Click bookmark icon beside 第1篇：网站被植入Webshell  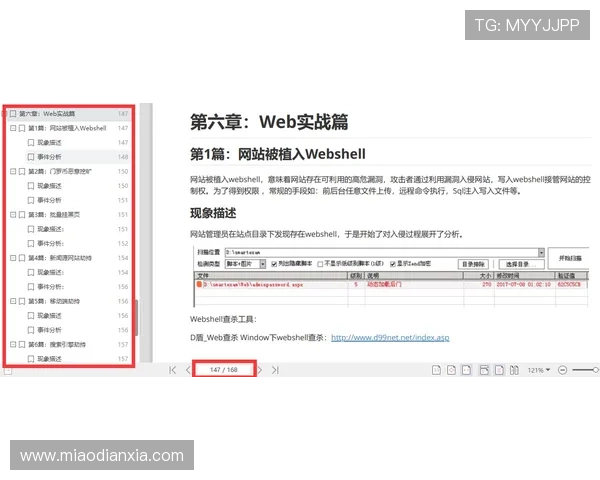[x=22, y=128]
